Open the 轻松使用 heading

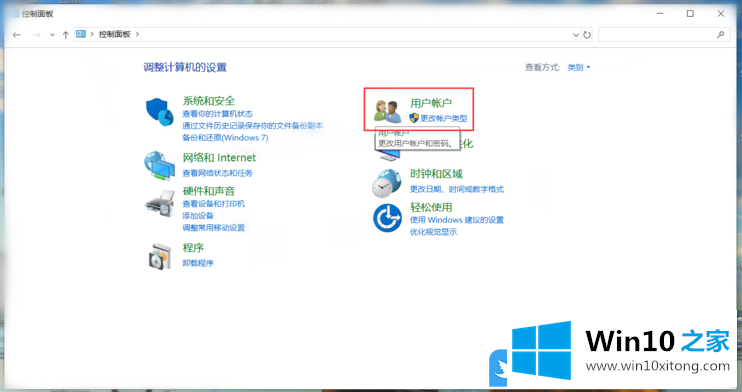click(x=431, y=207)
